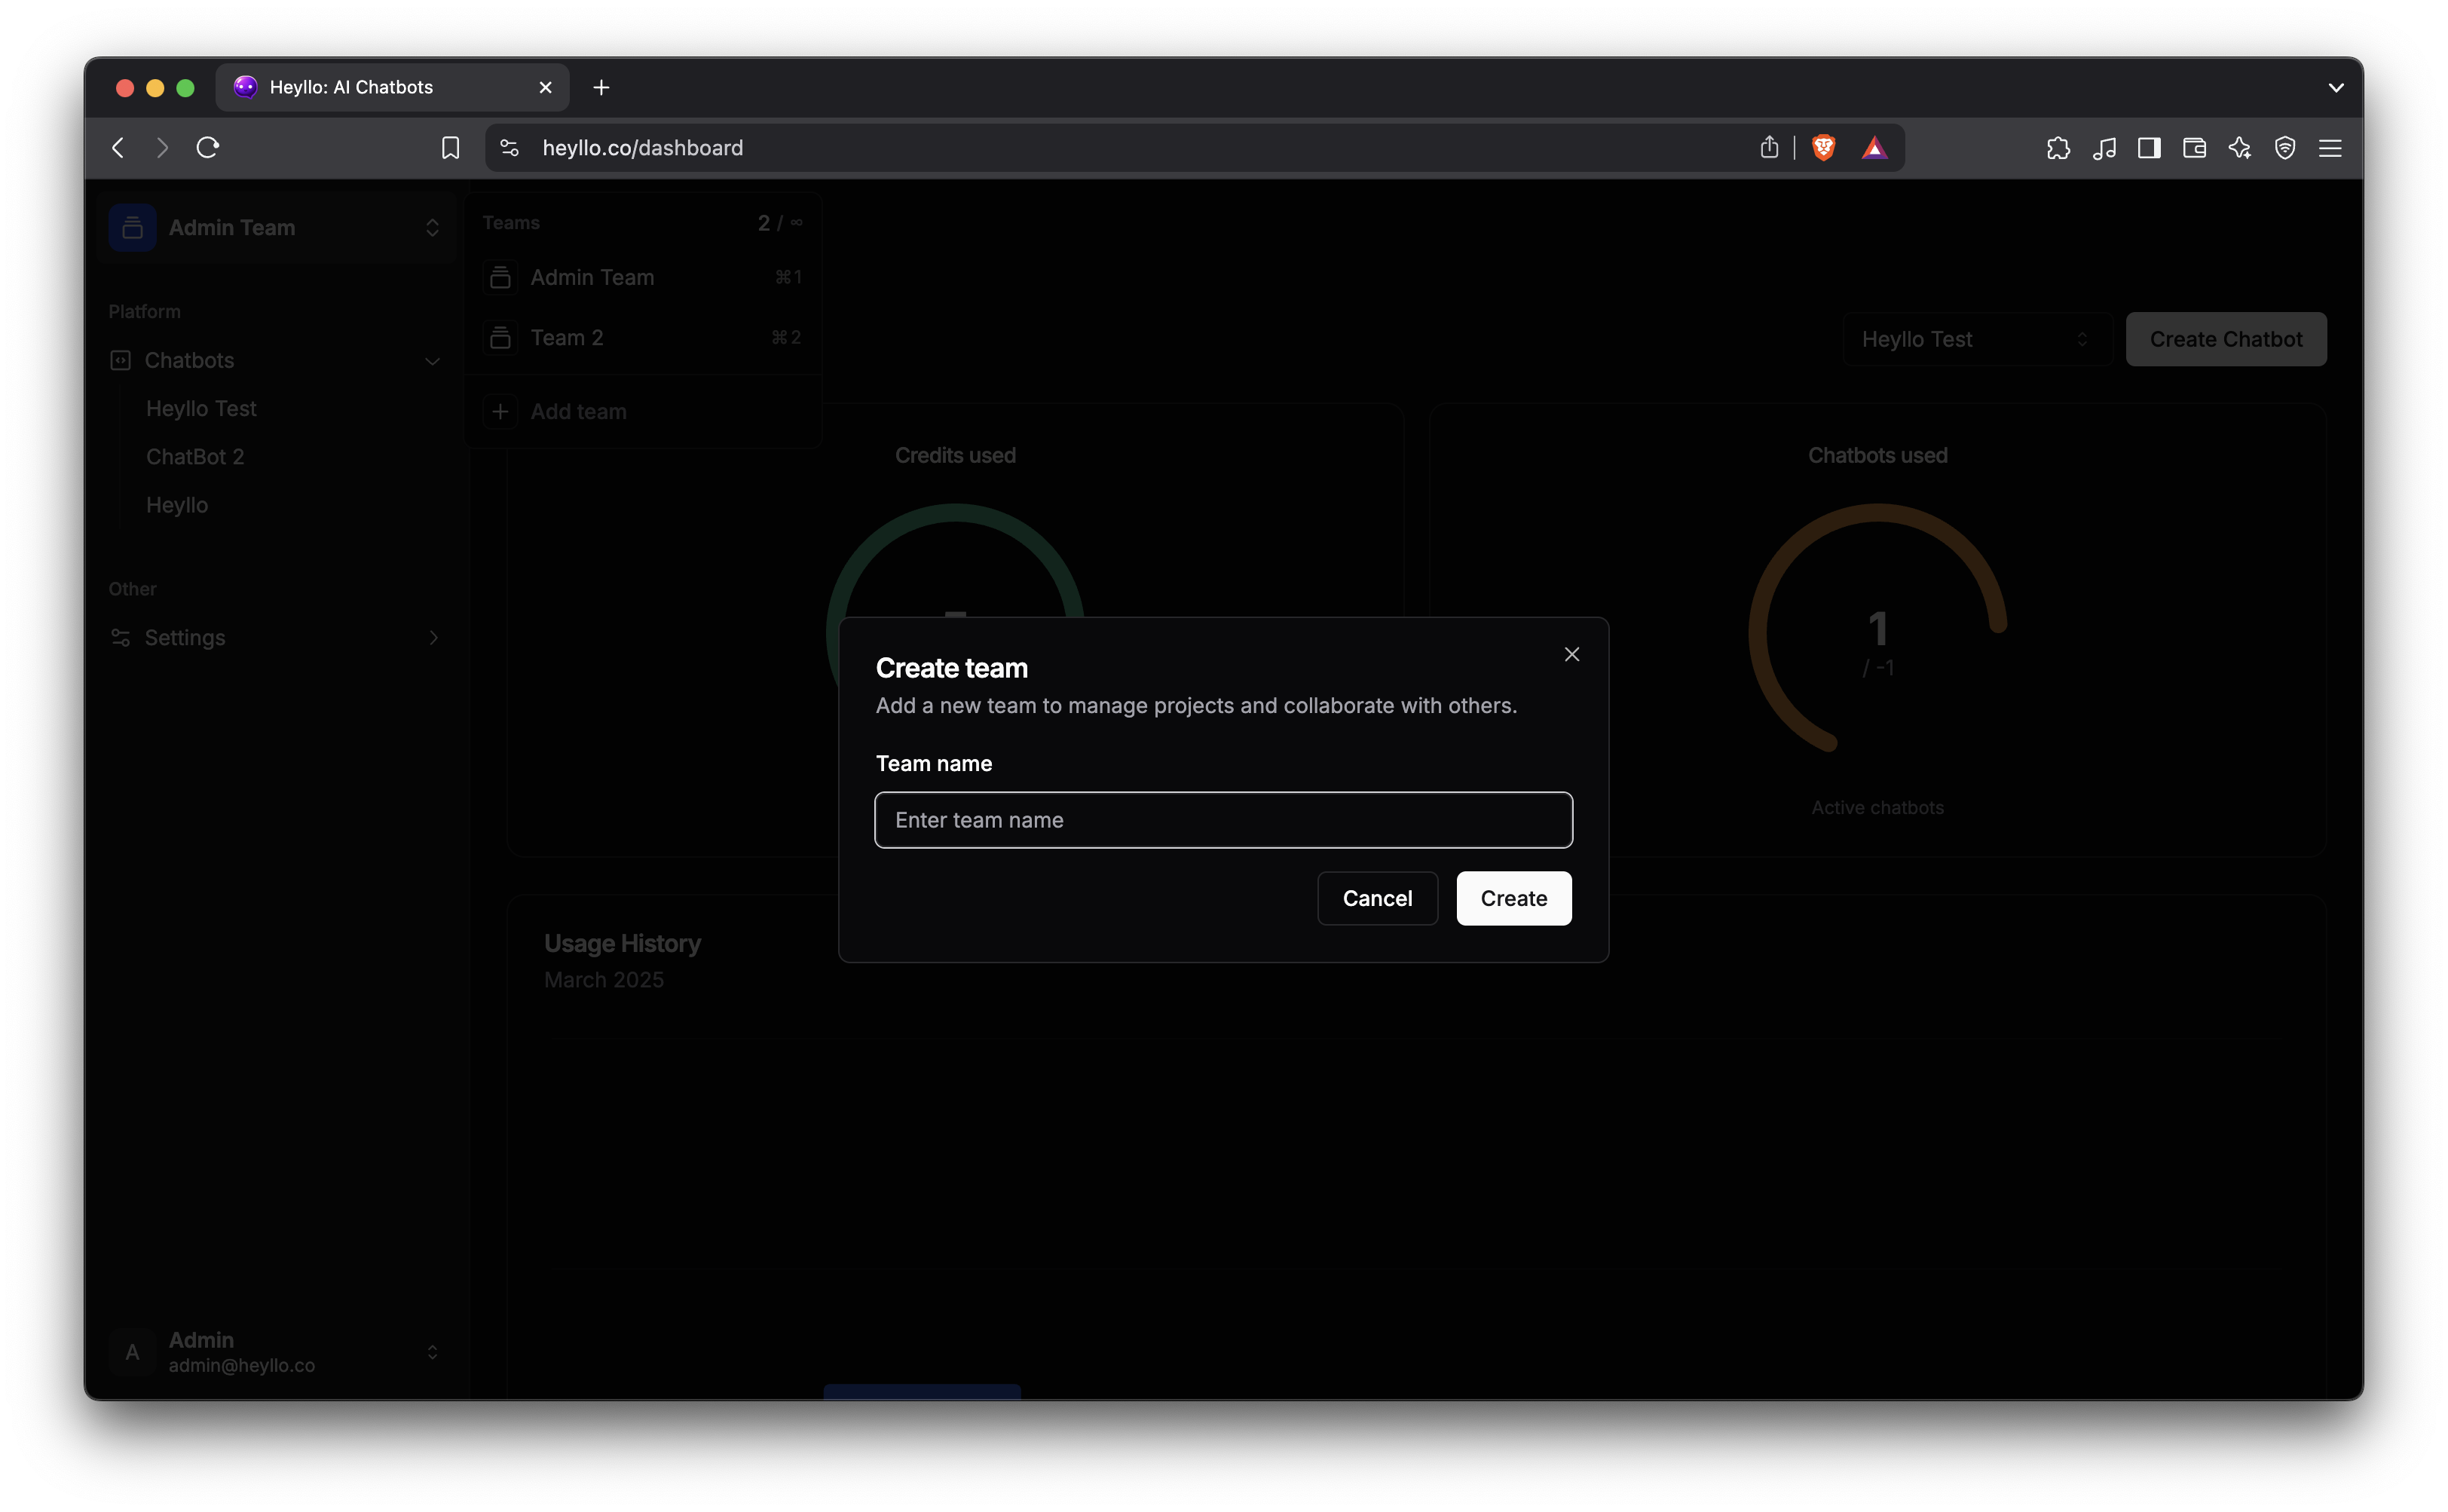View site information icon in address bar

(509, 148)
